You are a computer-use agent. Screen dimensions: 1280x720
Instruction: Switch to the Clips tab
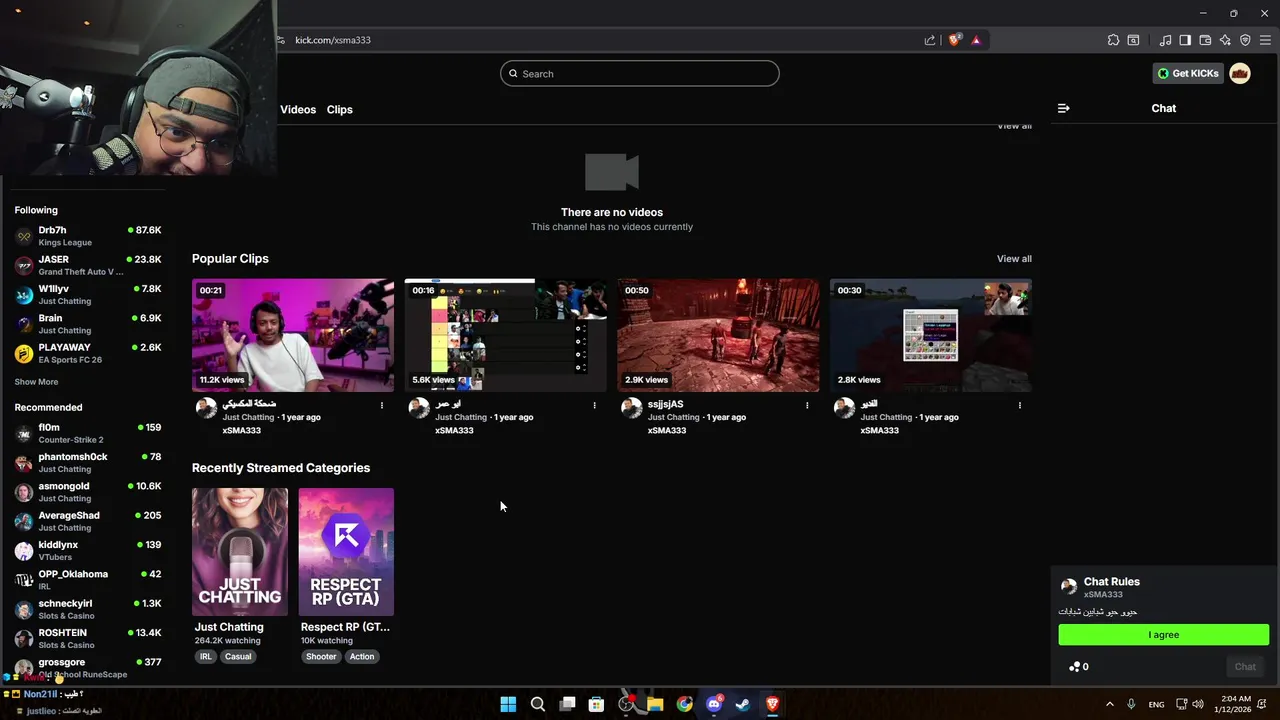pos(340,110)
